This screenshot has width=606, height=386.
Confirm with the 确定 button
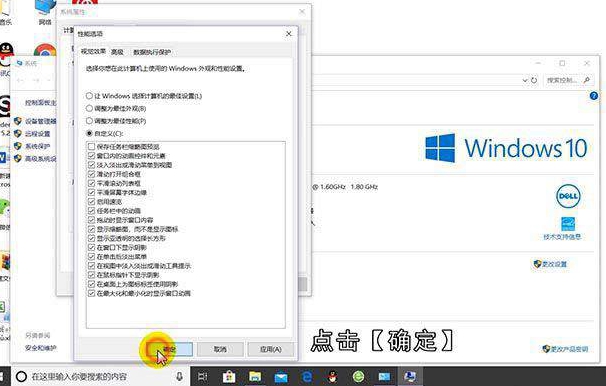(170, 349)
